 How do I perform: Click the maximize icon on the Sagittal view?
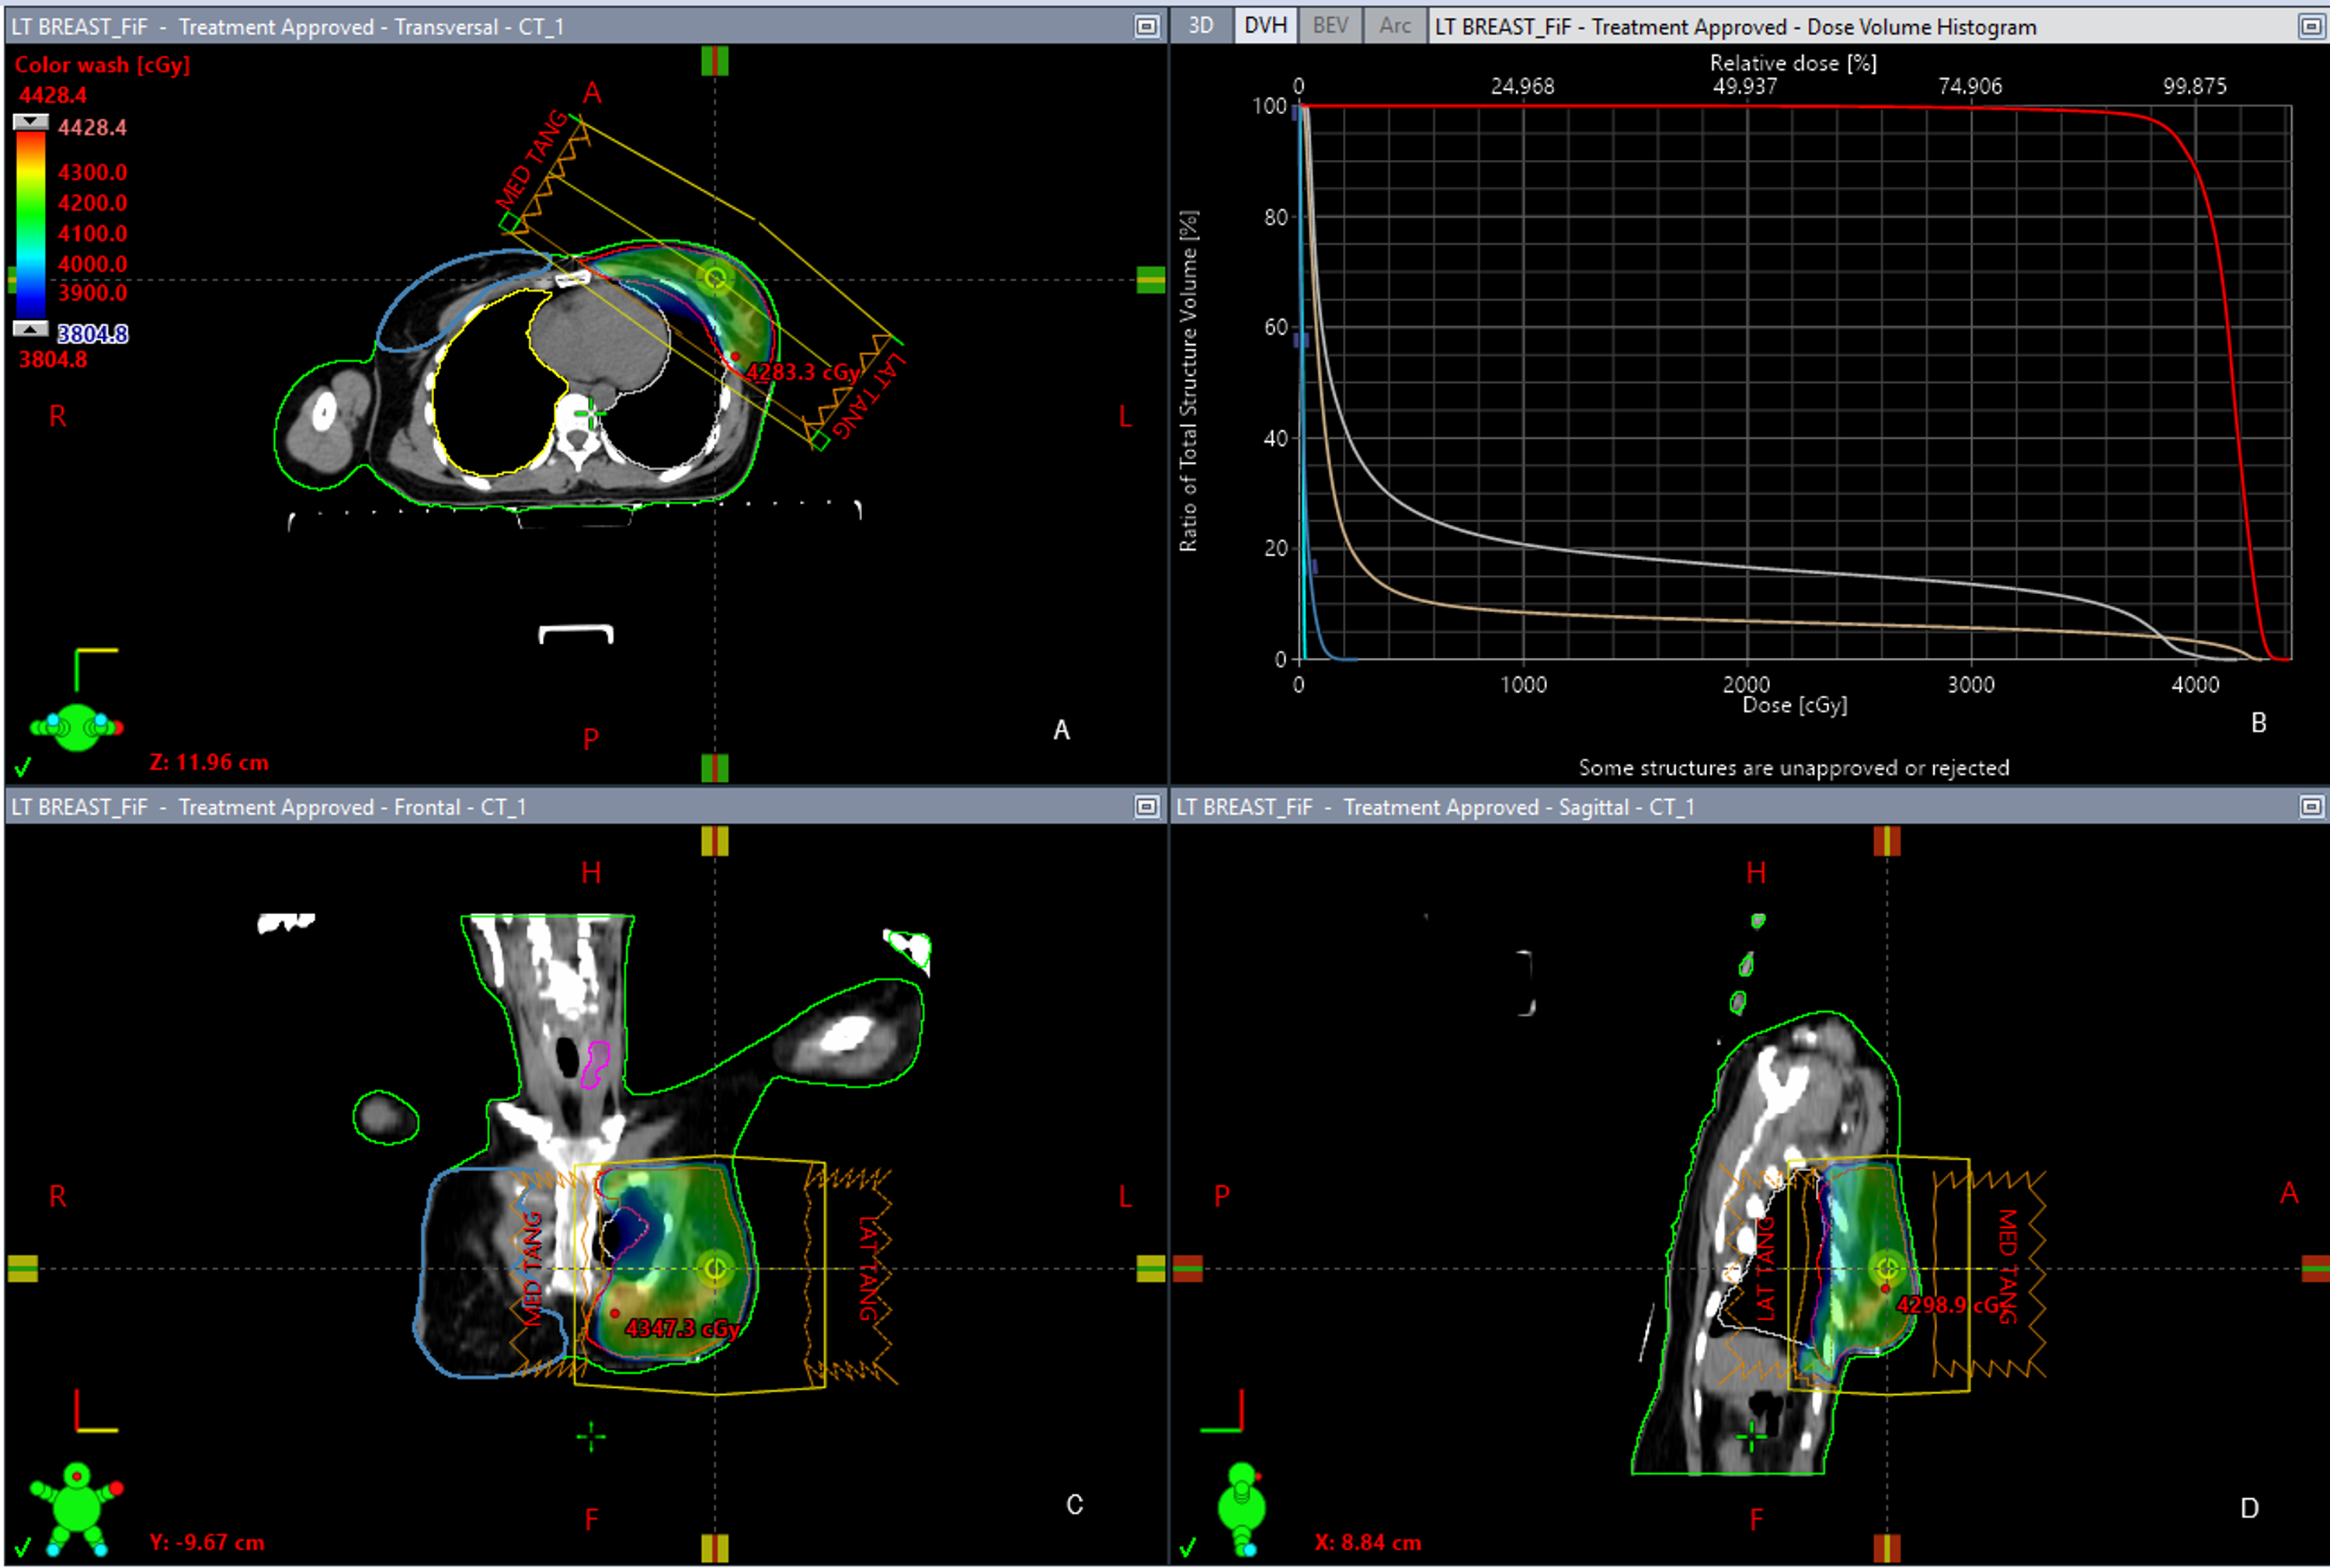pyautogui.click(x=2313, y=806)
